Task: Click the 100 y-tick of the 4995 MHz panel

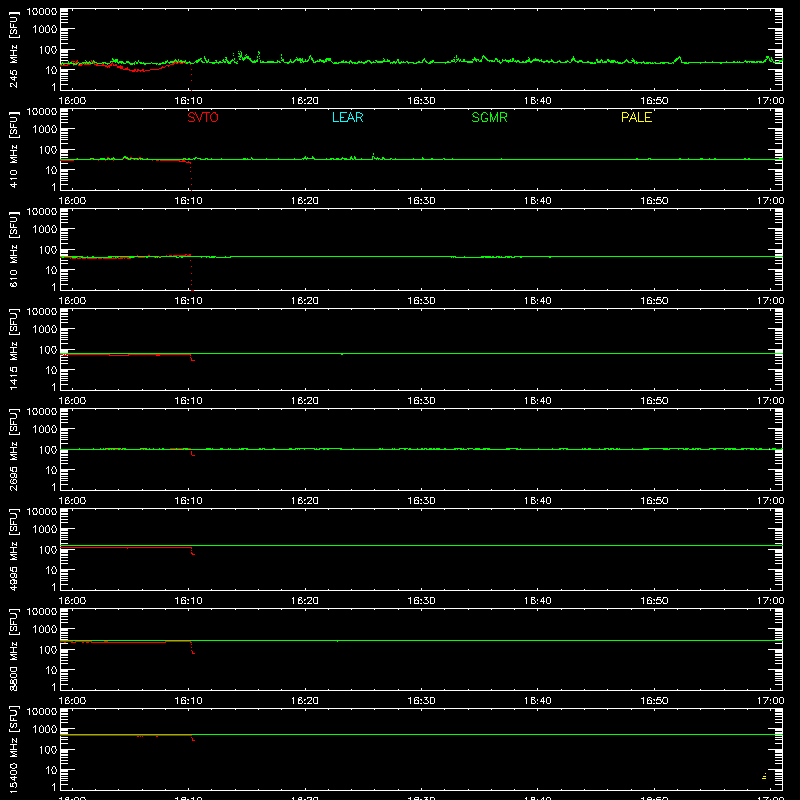Action: (48, 549)
